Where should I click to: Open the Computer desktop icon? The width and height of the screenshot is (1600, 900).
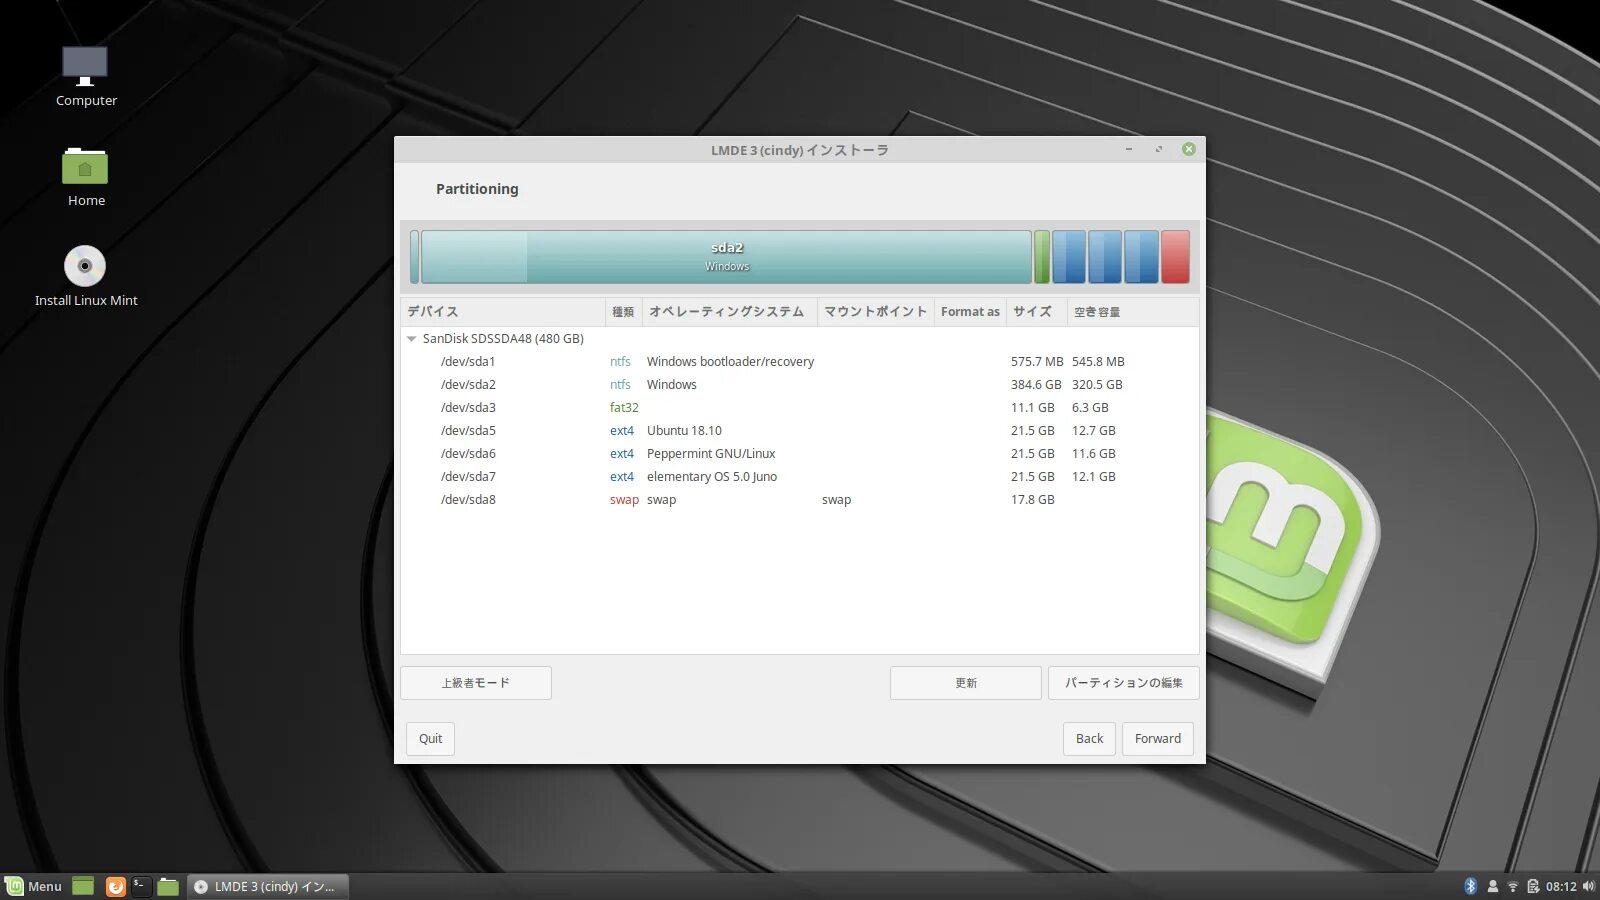coord(86,76)
